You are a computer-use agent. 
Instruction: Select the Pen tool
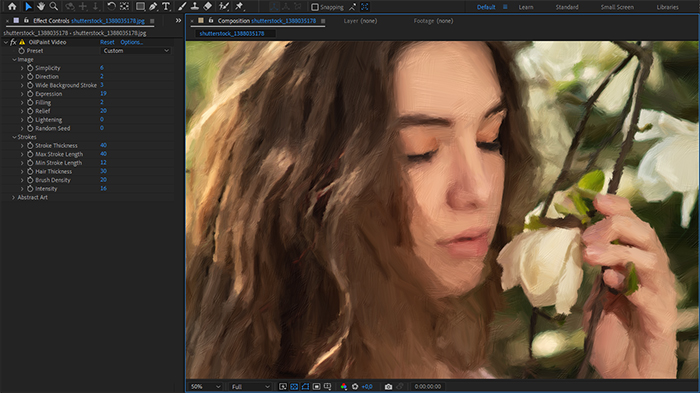pyautogui.click(x=153, y=6)
